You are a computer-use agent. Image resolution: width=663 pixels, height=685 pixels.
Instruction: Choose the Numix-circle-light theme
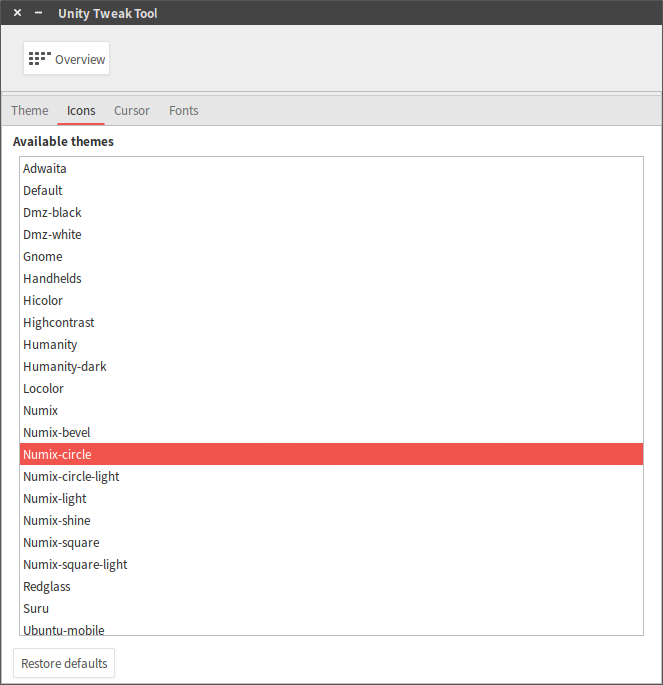pos(332,476)
